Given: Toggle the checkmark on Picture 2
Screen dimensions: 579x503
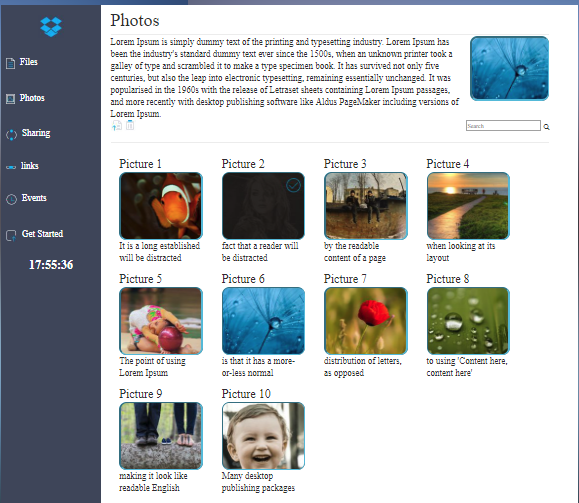Looking at the screenshot, I should [294, 185].
